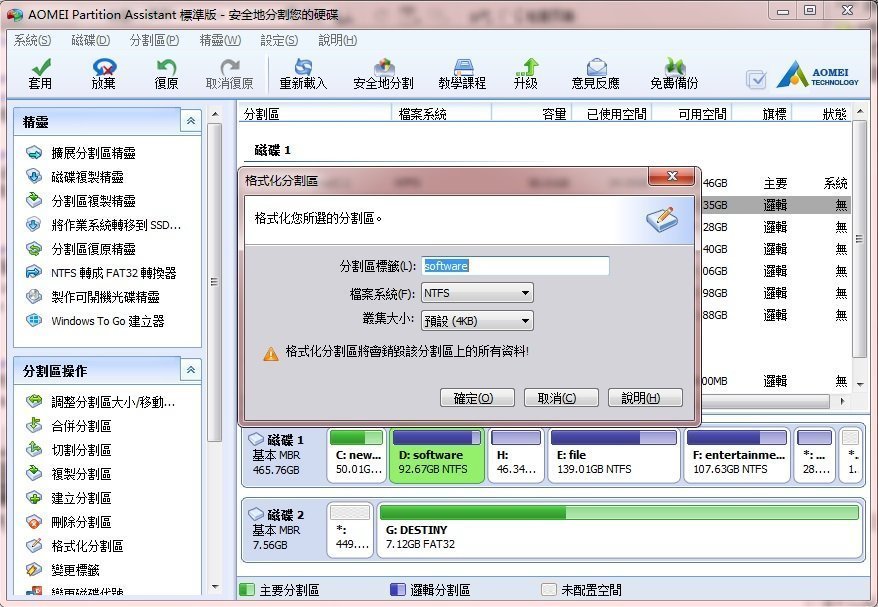Select the D: software partition block

437,454
